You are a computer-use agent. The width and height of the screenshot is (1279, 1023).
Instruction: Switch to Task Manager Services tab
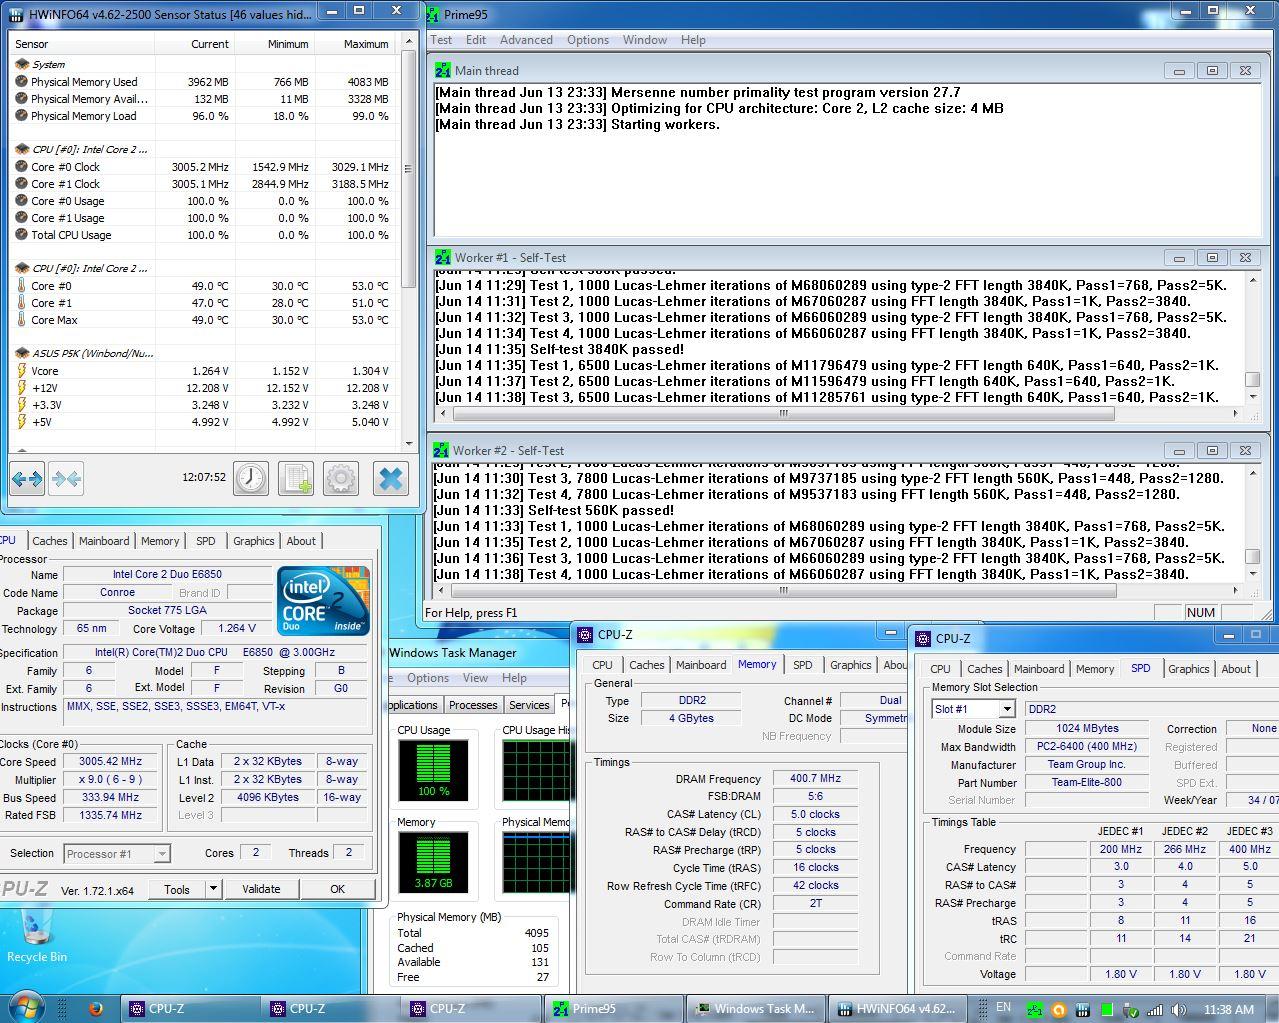[529, 705]
